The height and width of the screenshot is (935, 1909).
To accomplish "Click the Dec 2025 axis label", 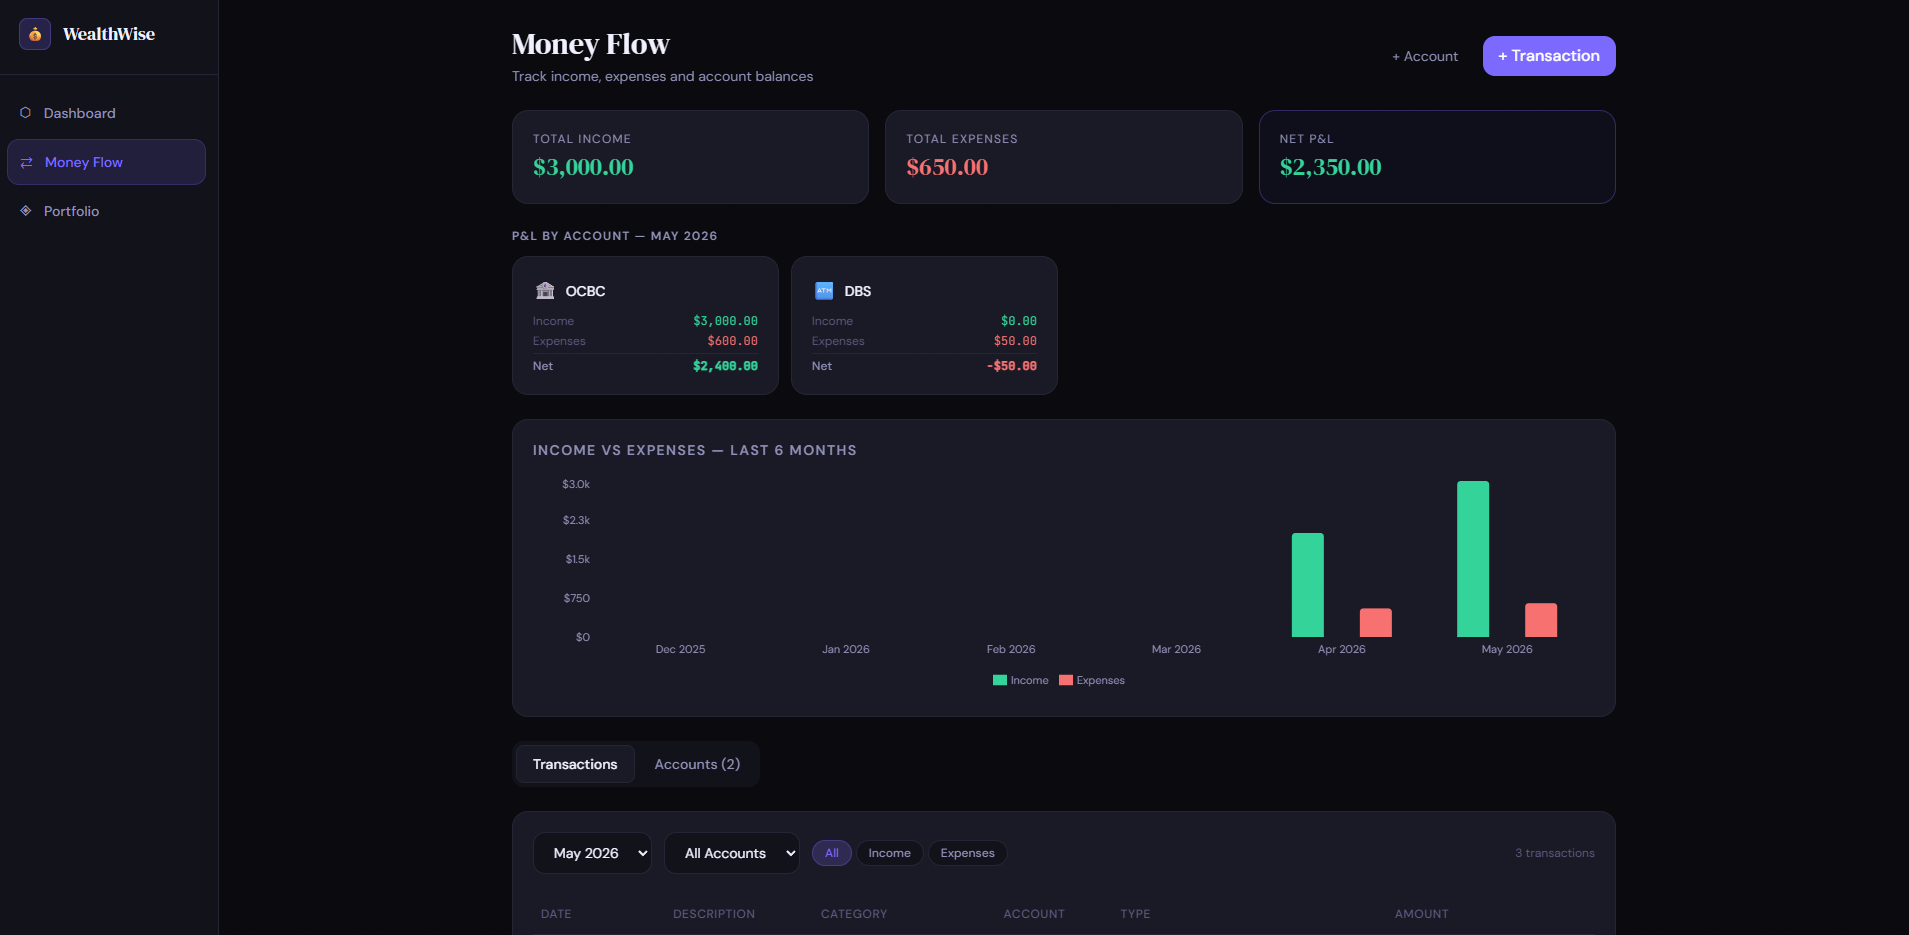I will coord(680,649).
